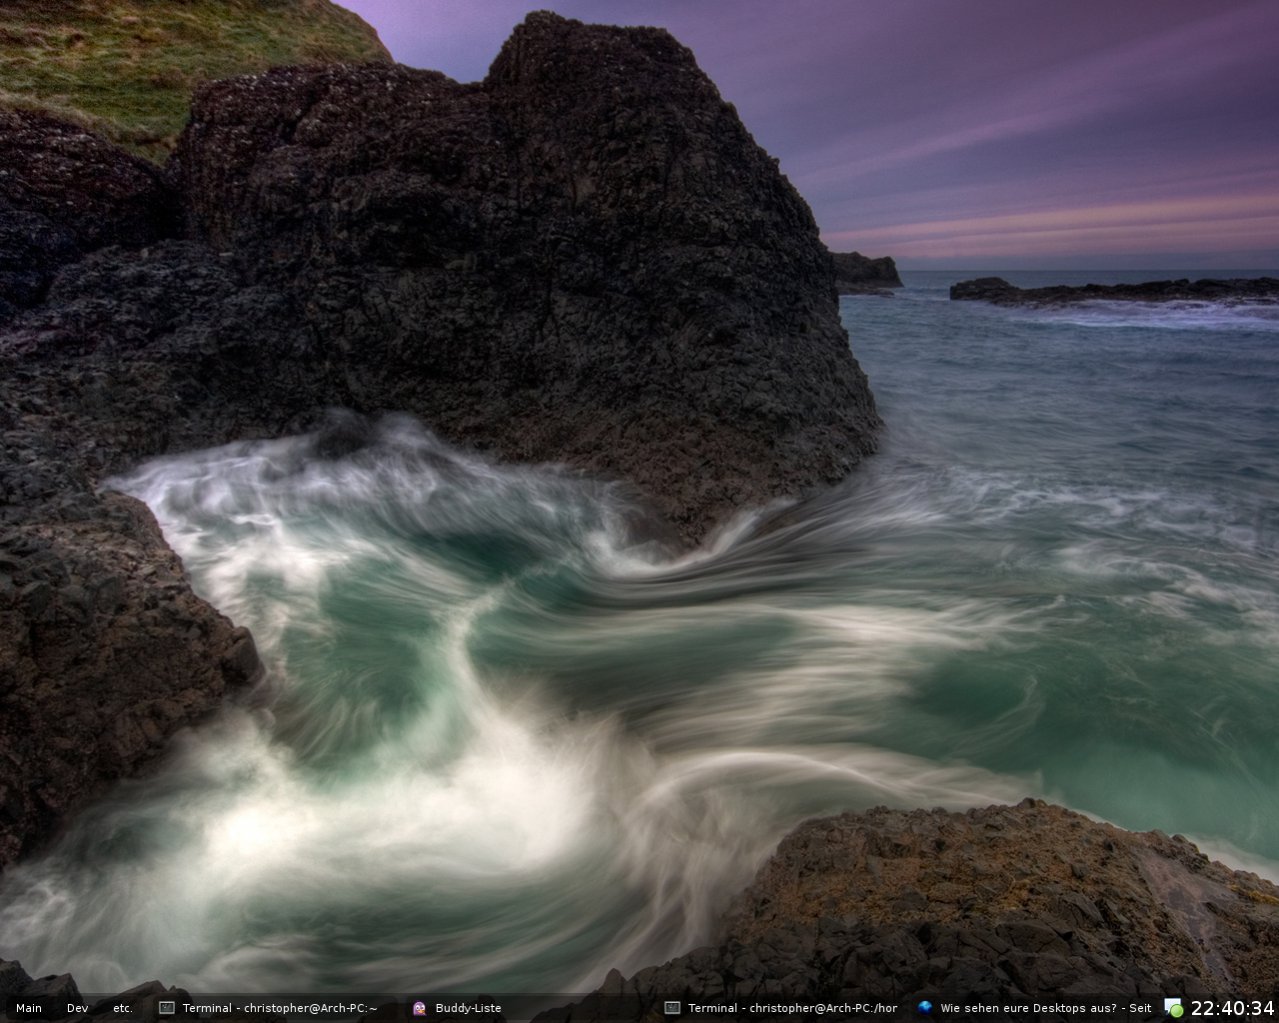Click the Terminal icon for the /hor session
Image resolution: width=1279 pixels, height=1023 pixels.
click(672, 1008)
